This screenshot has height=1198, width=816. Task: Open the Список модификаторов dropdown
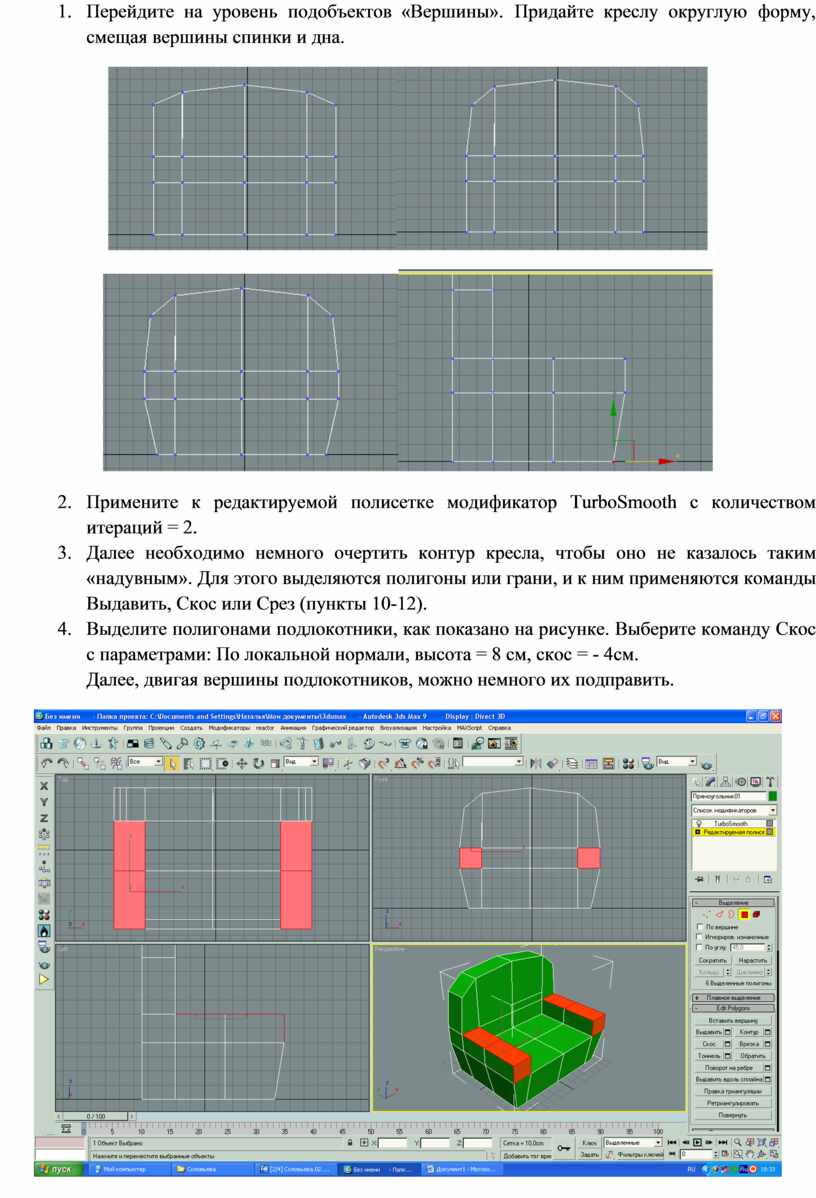733,810
